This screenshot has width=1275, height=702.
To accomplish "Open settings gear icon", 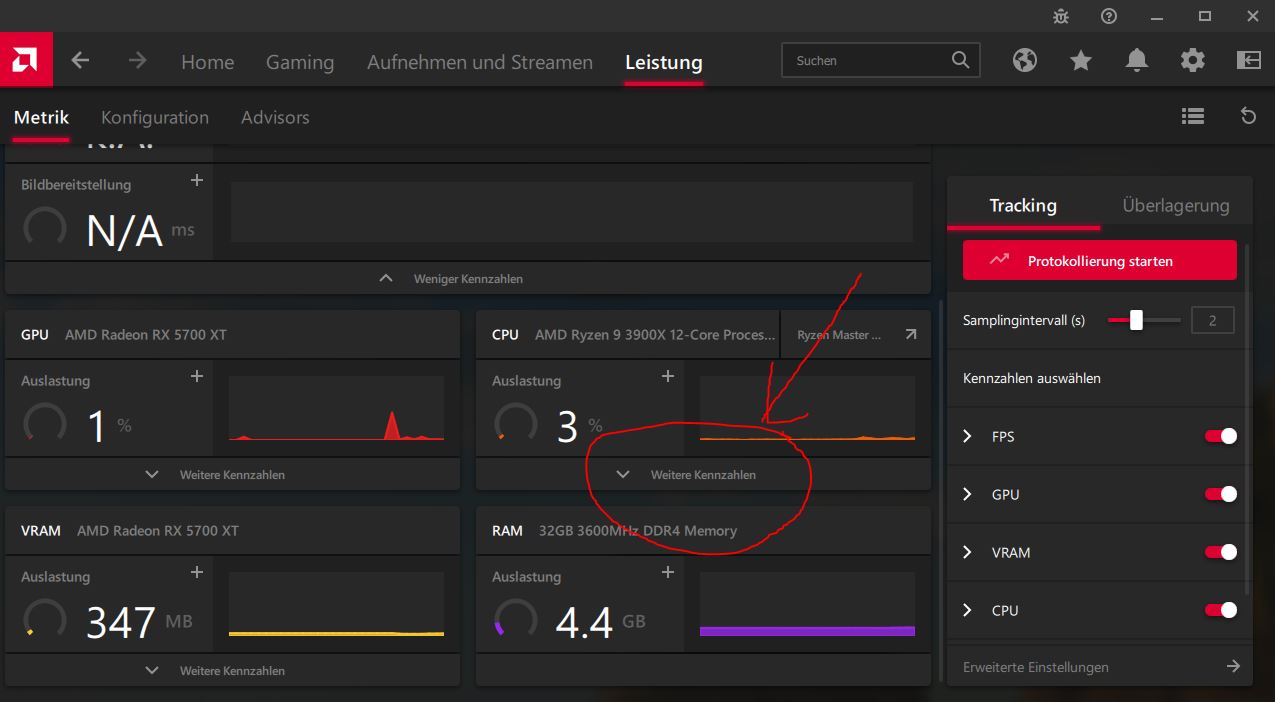I will point(1193,61).
